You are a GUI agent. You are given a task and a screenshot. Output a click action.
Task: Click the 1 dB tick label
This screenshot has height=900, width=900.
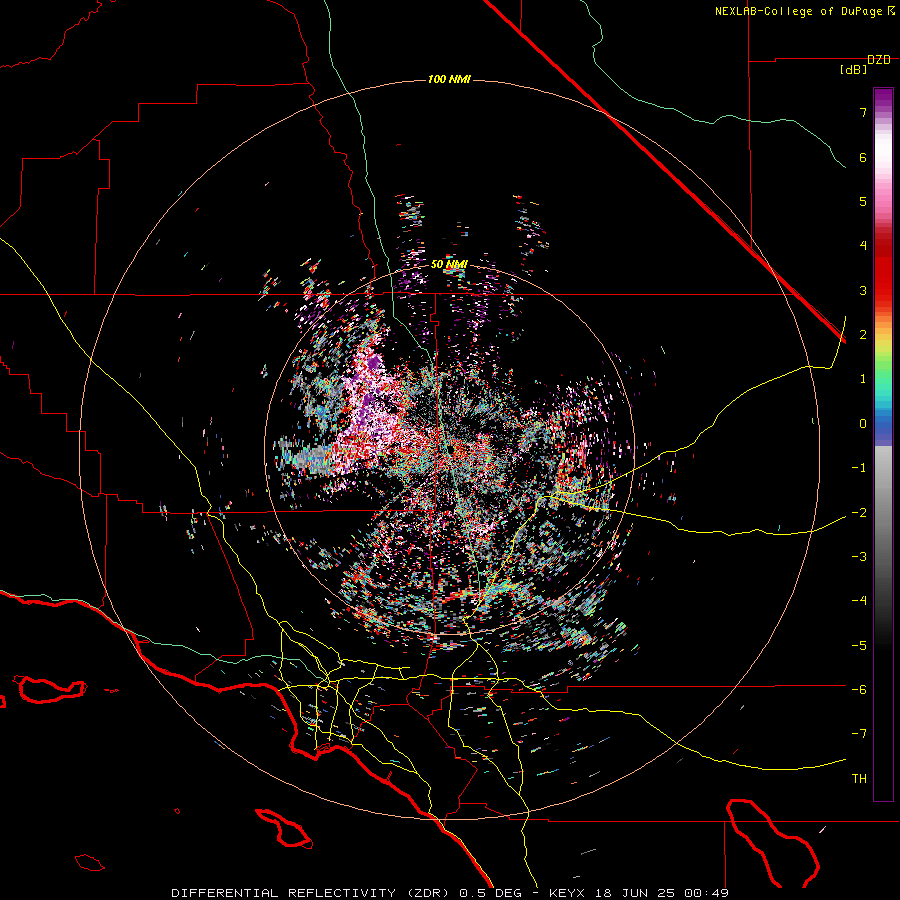click(863, 379)
